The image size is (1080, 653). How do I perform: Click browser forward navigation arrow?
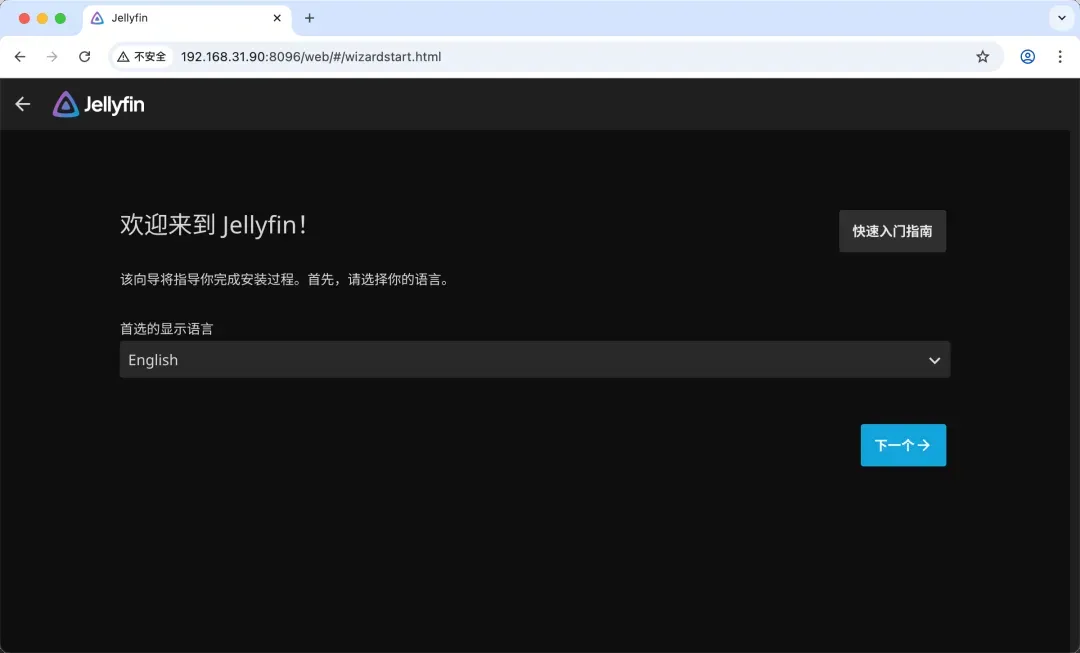click(52, 56)
